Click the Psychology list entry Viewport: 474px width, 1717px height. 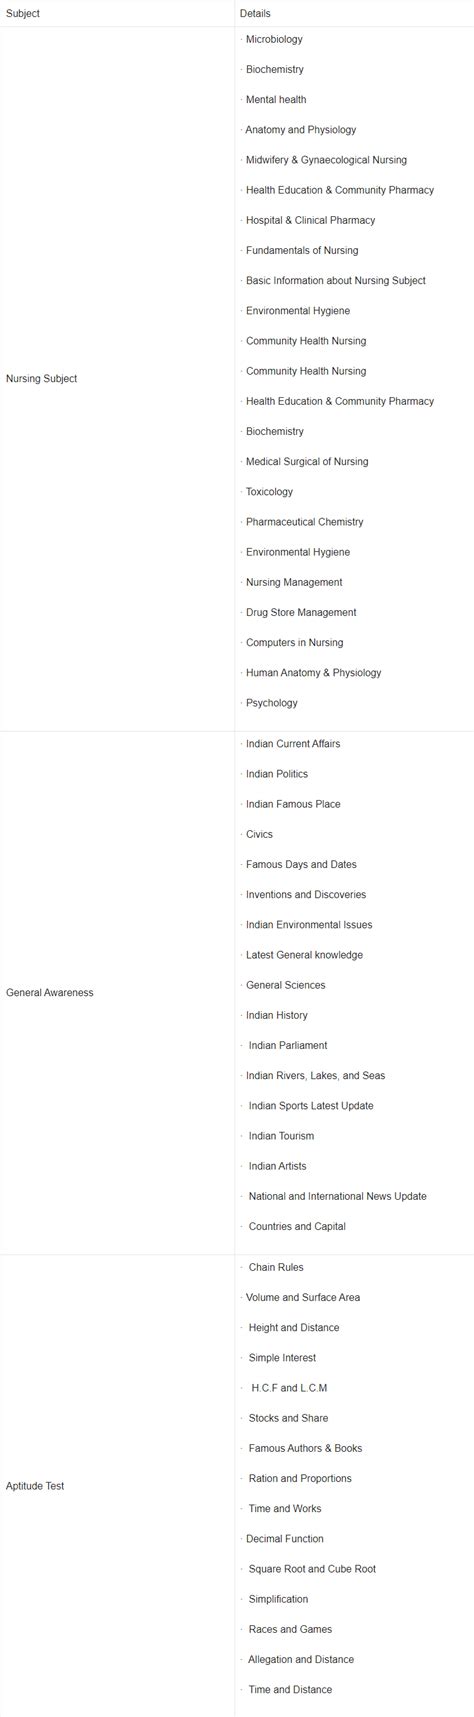(x=272, y=703)
